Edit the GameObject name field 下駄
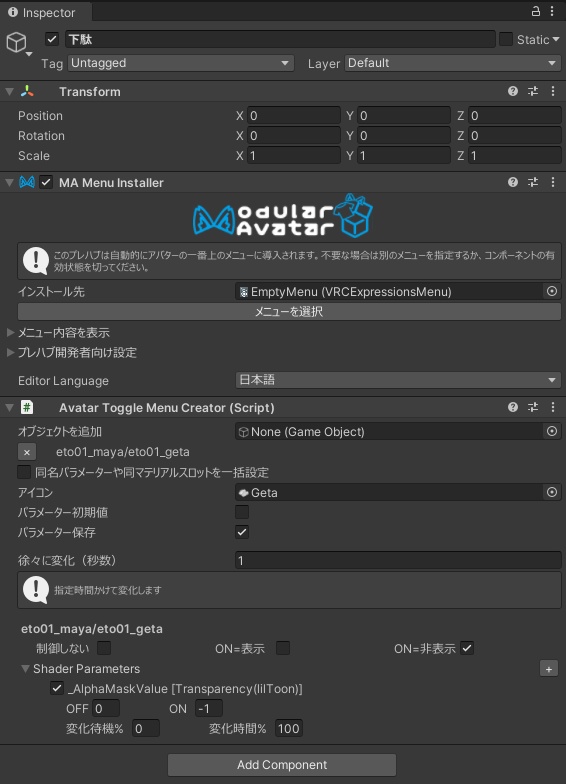 coord(280,39)
